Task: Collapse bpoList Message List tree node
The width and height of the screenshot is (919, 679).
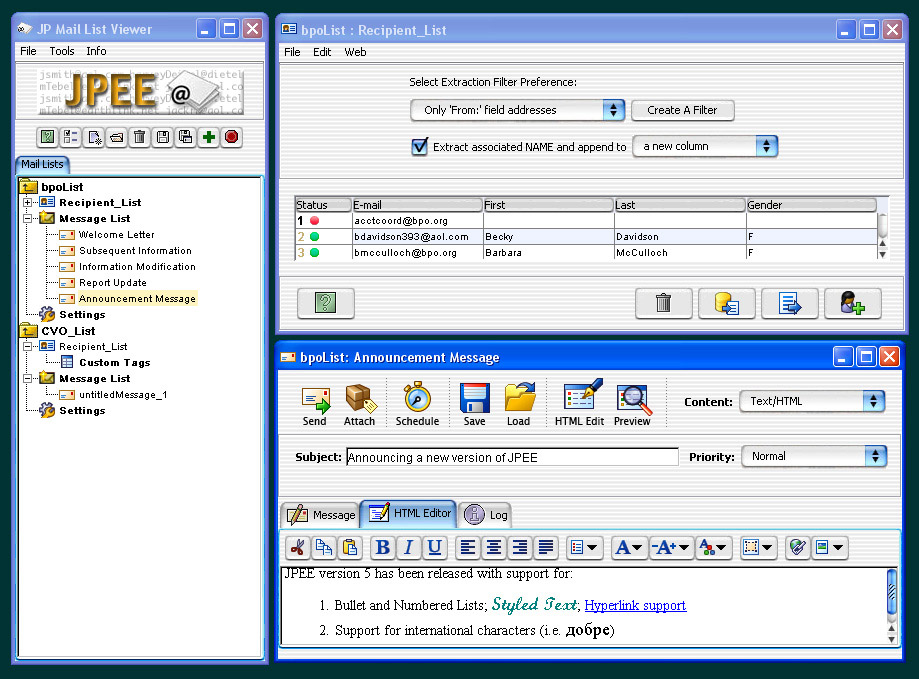Action: point(27,219)
